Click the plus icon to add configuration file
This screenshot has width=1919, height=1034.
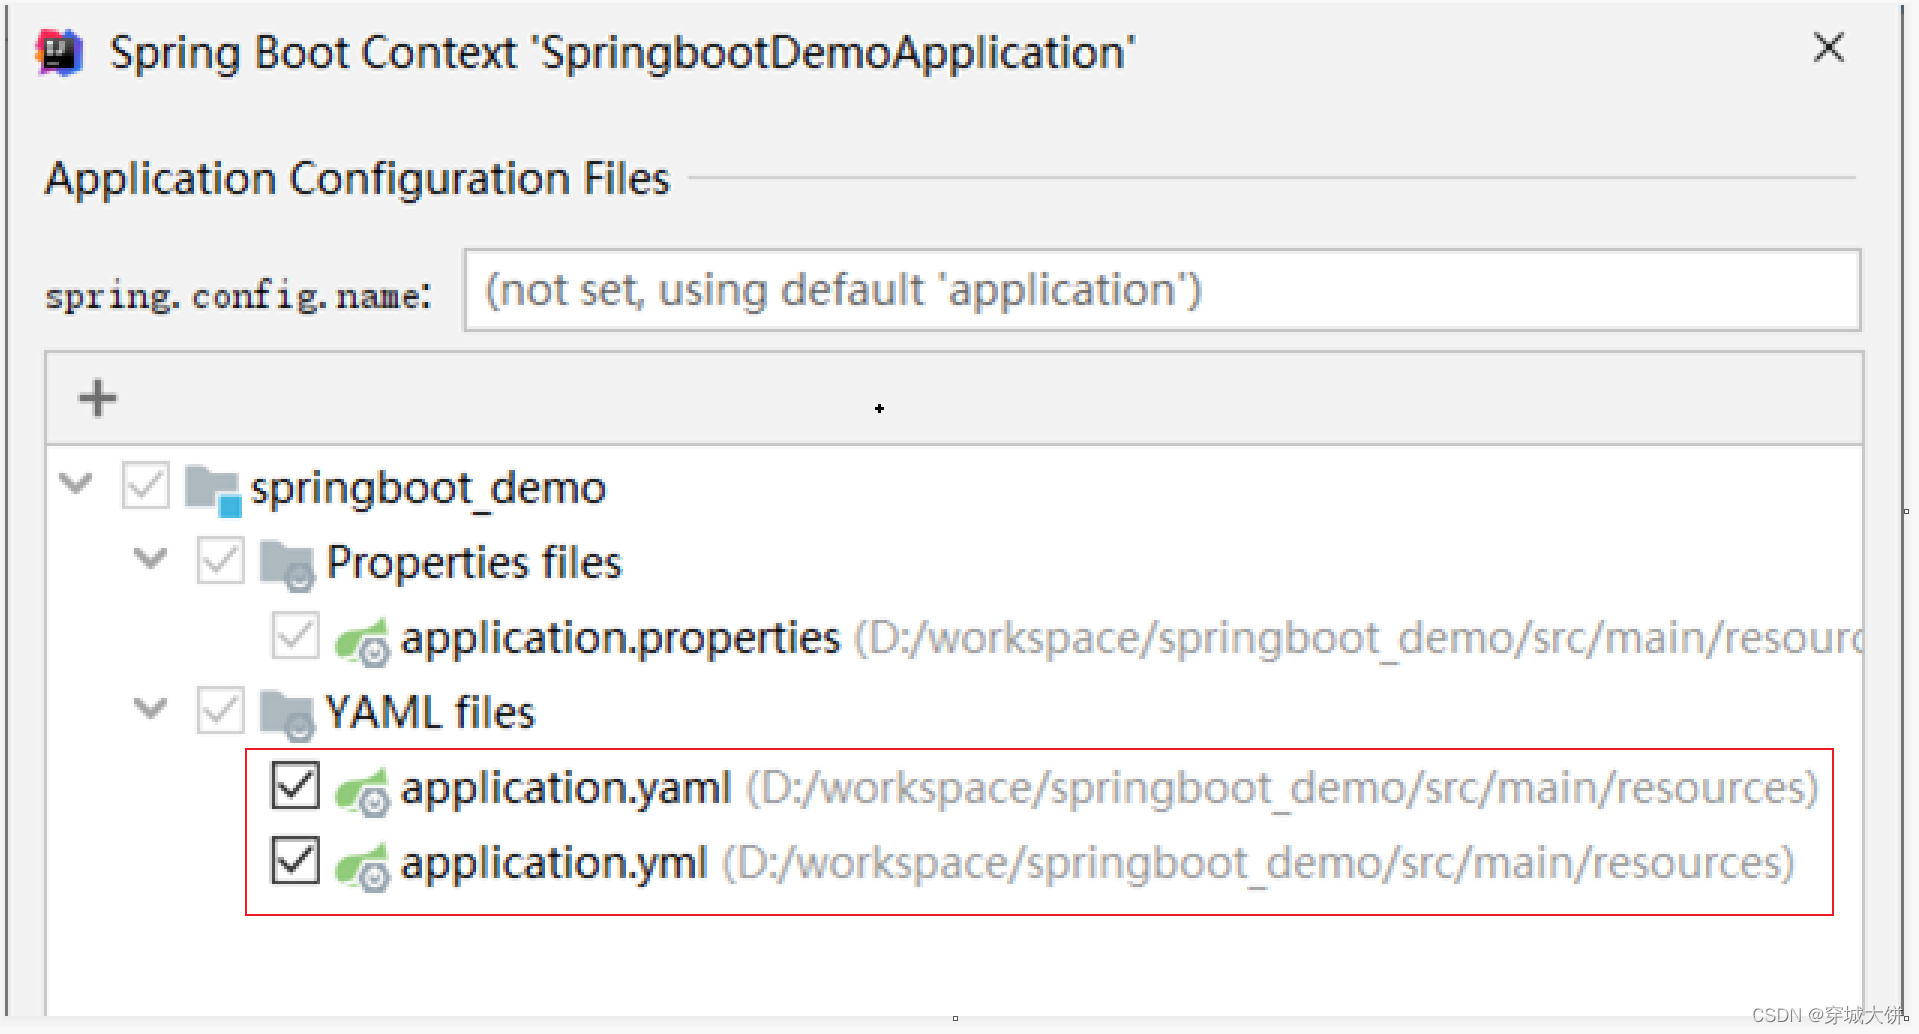tap(97, 398)
